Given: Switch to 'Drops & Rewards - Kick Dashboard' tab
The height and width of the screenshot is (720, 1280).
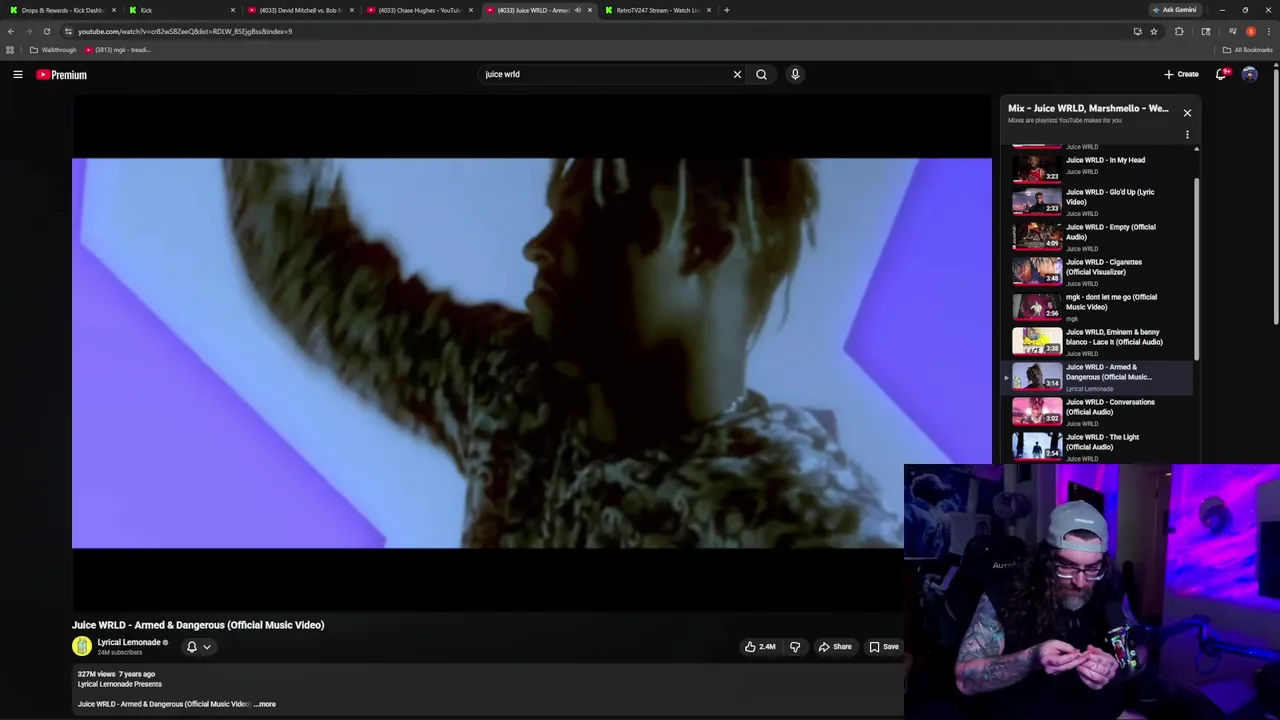Looking at the screenshot, I should coord(62,10).
